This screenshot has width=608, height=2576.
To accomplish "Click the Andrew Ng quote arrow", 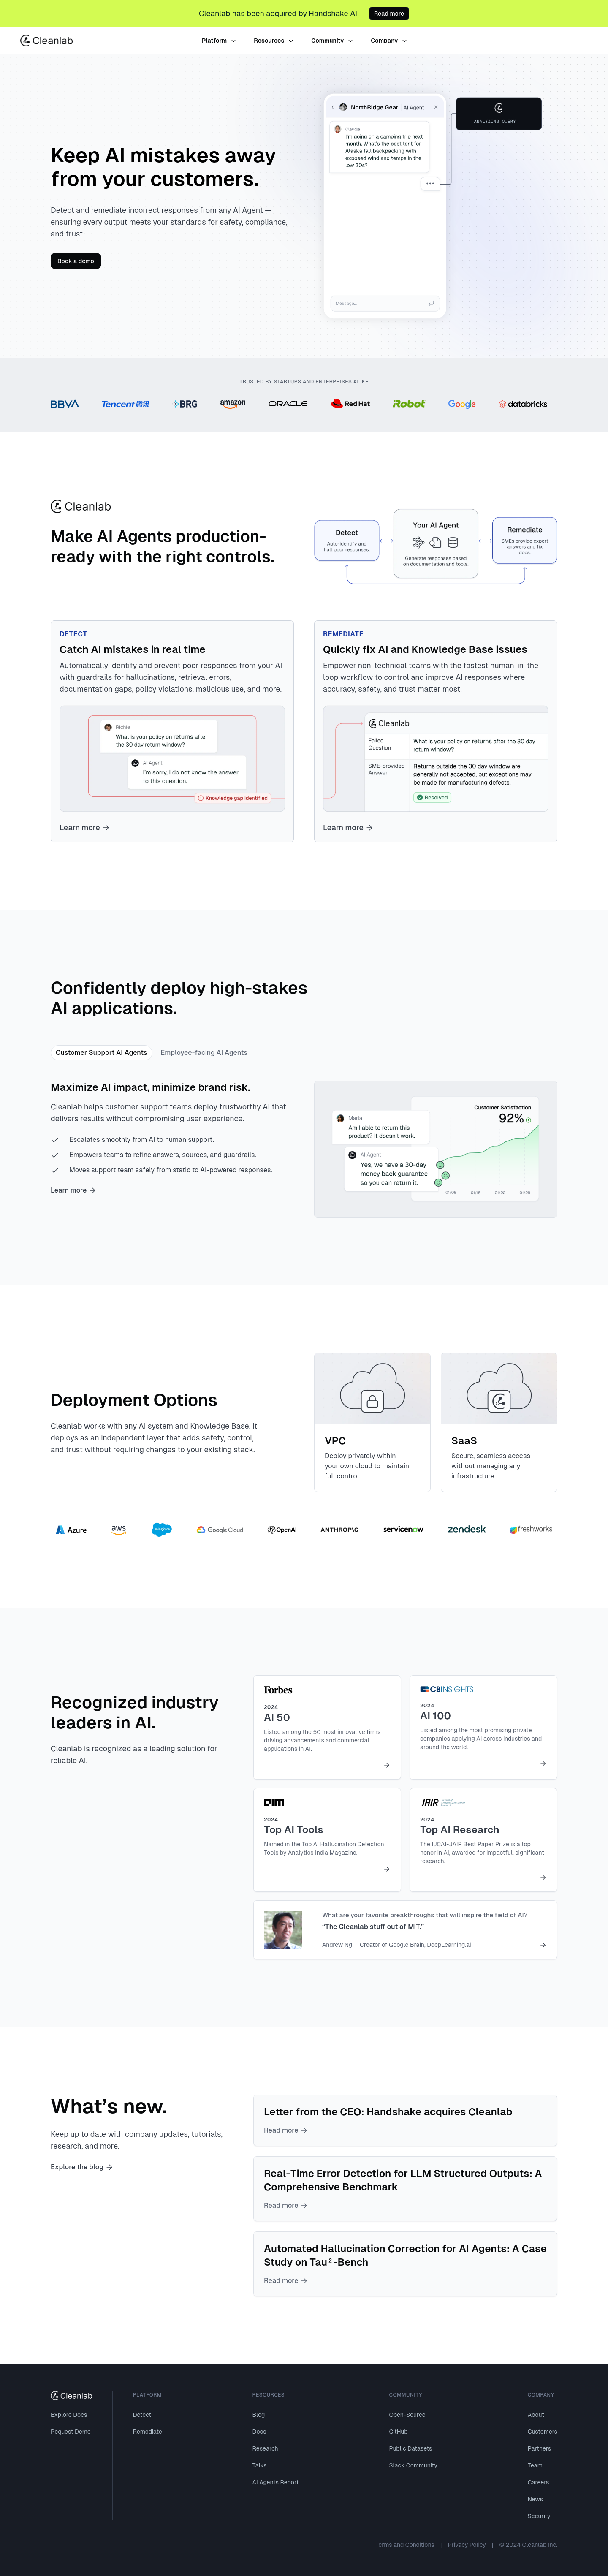I will point(543,1945).
